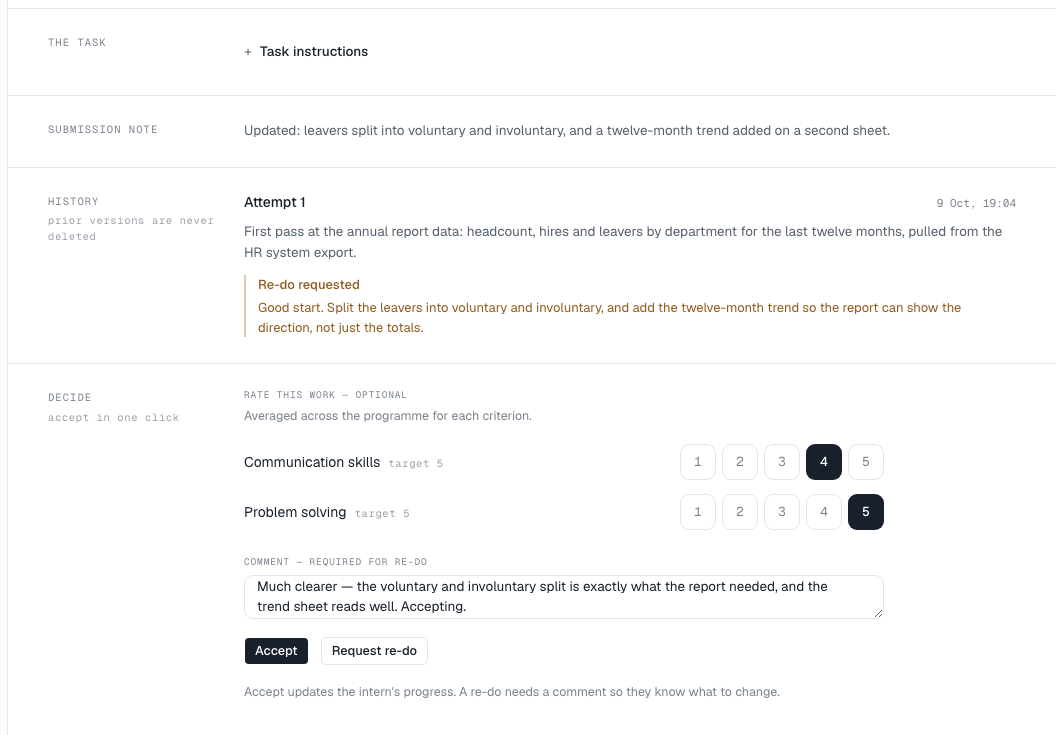
Task: Select rating 5 for Problem solving
Action: pos(865,512)
